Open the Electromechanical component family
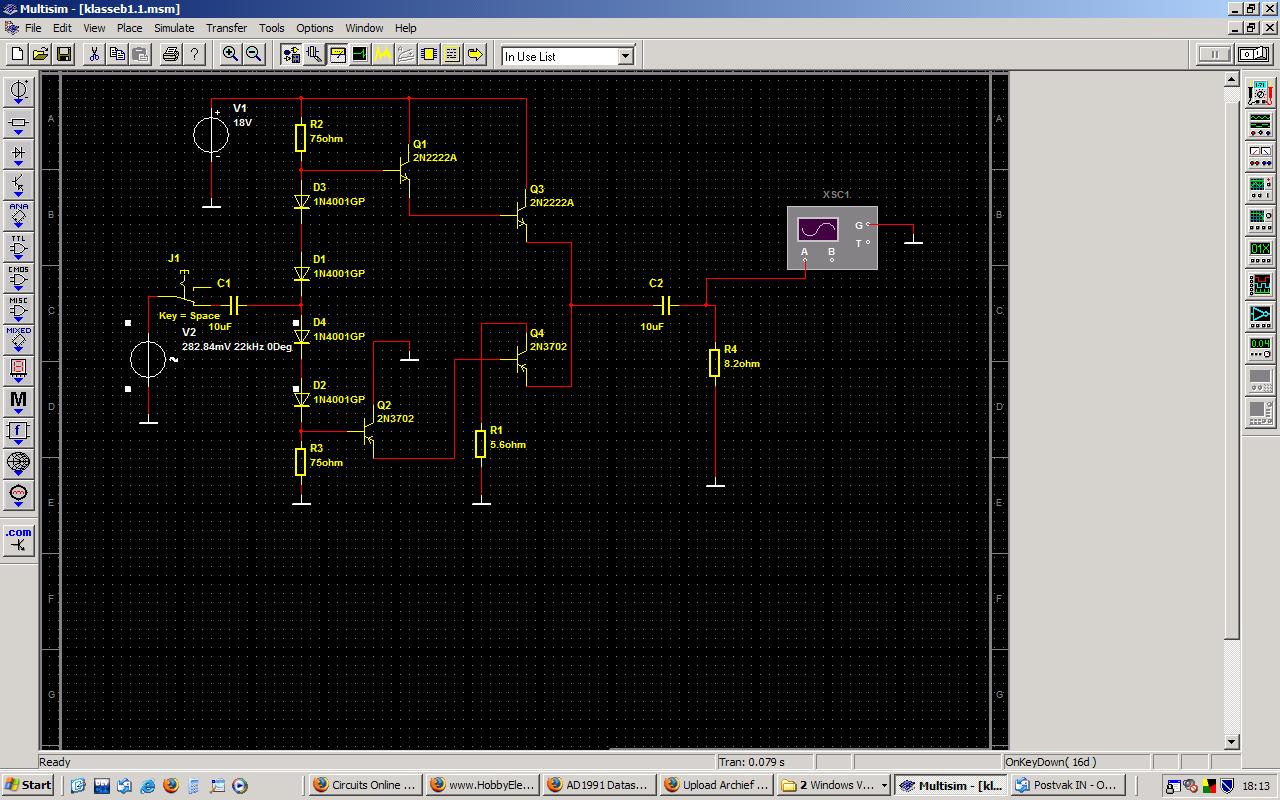 19,495
